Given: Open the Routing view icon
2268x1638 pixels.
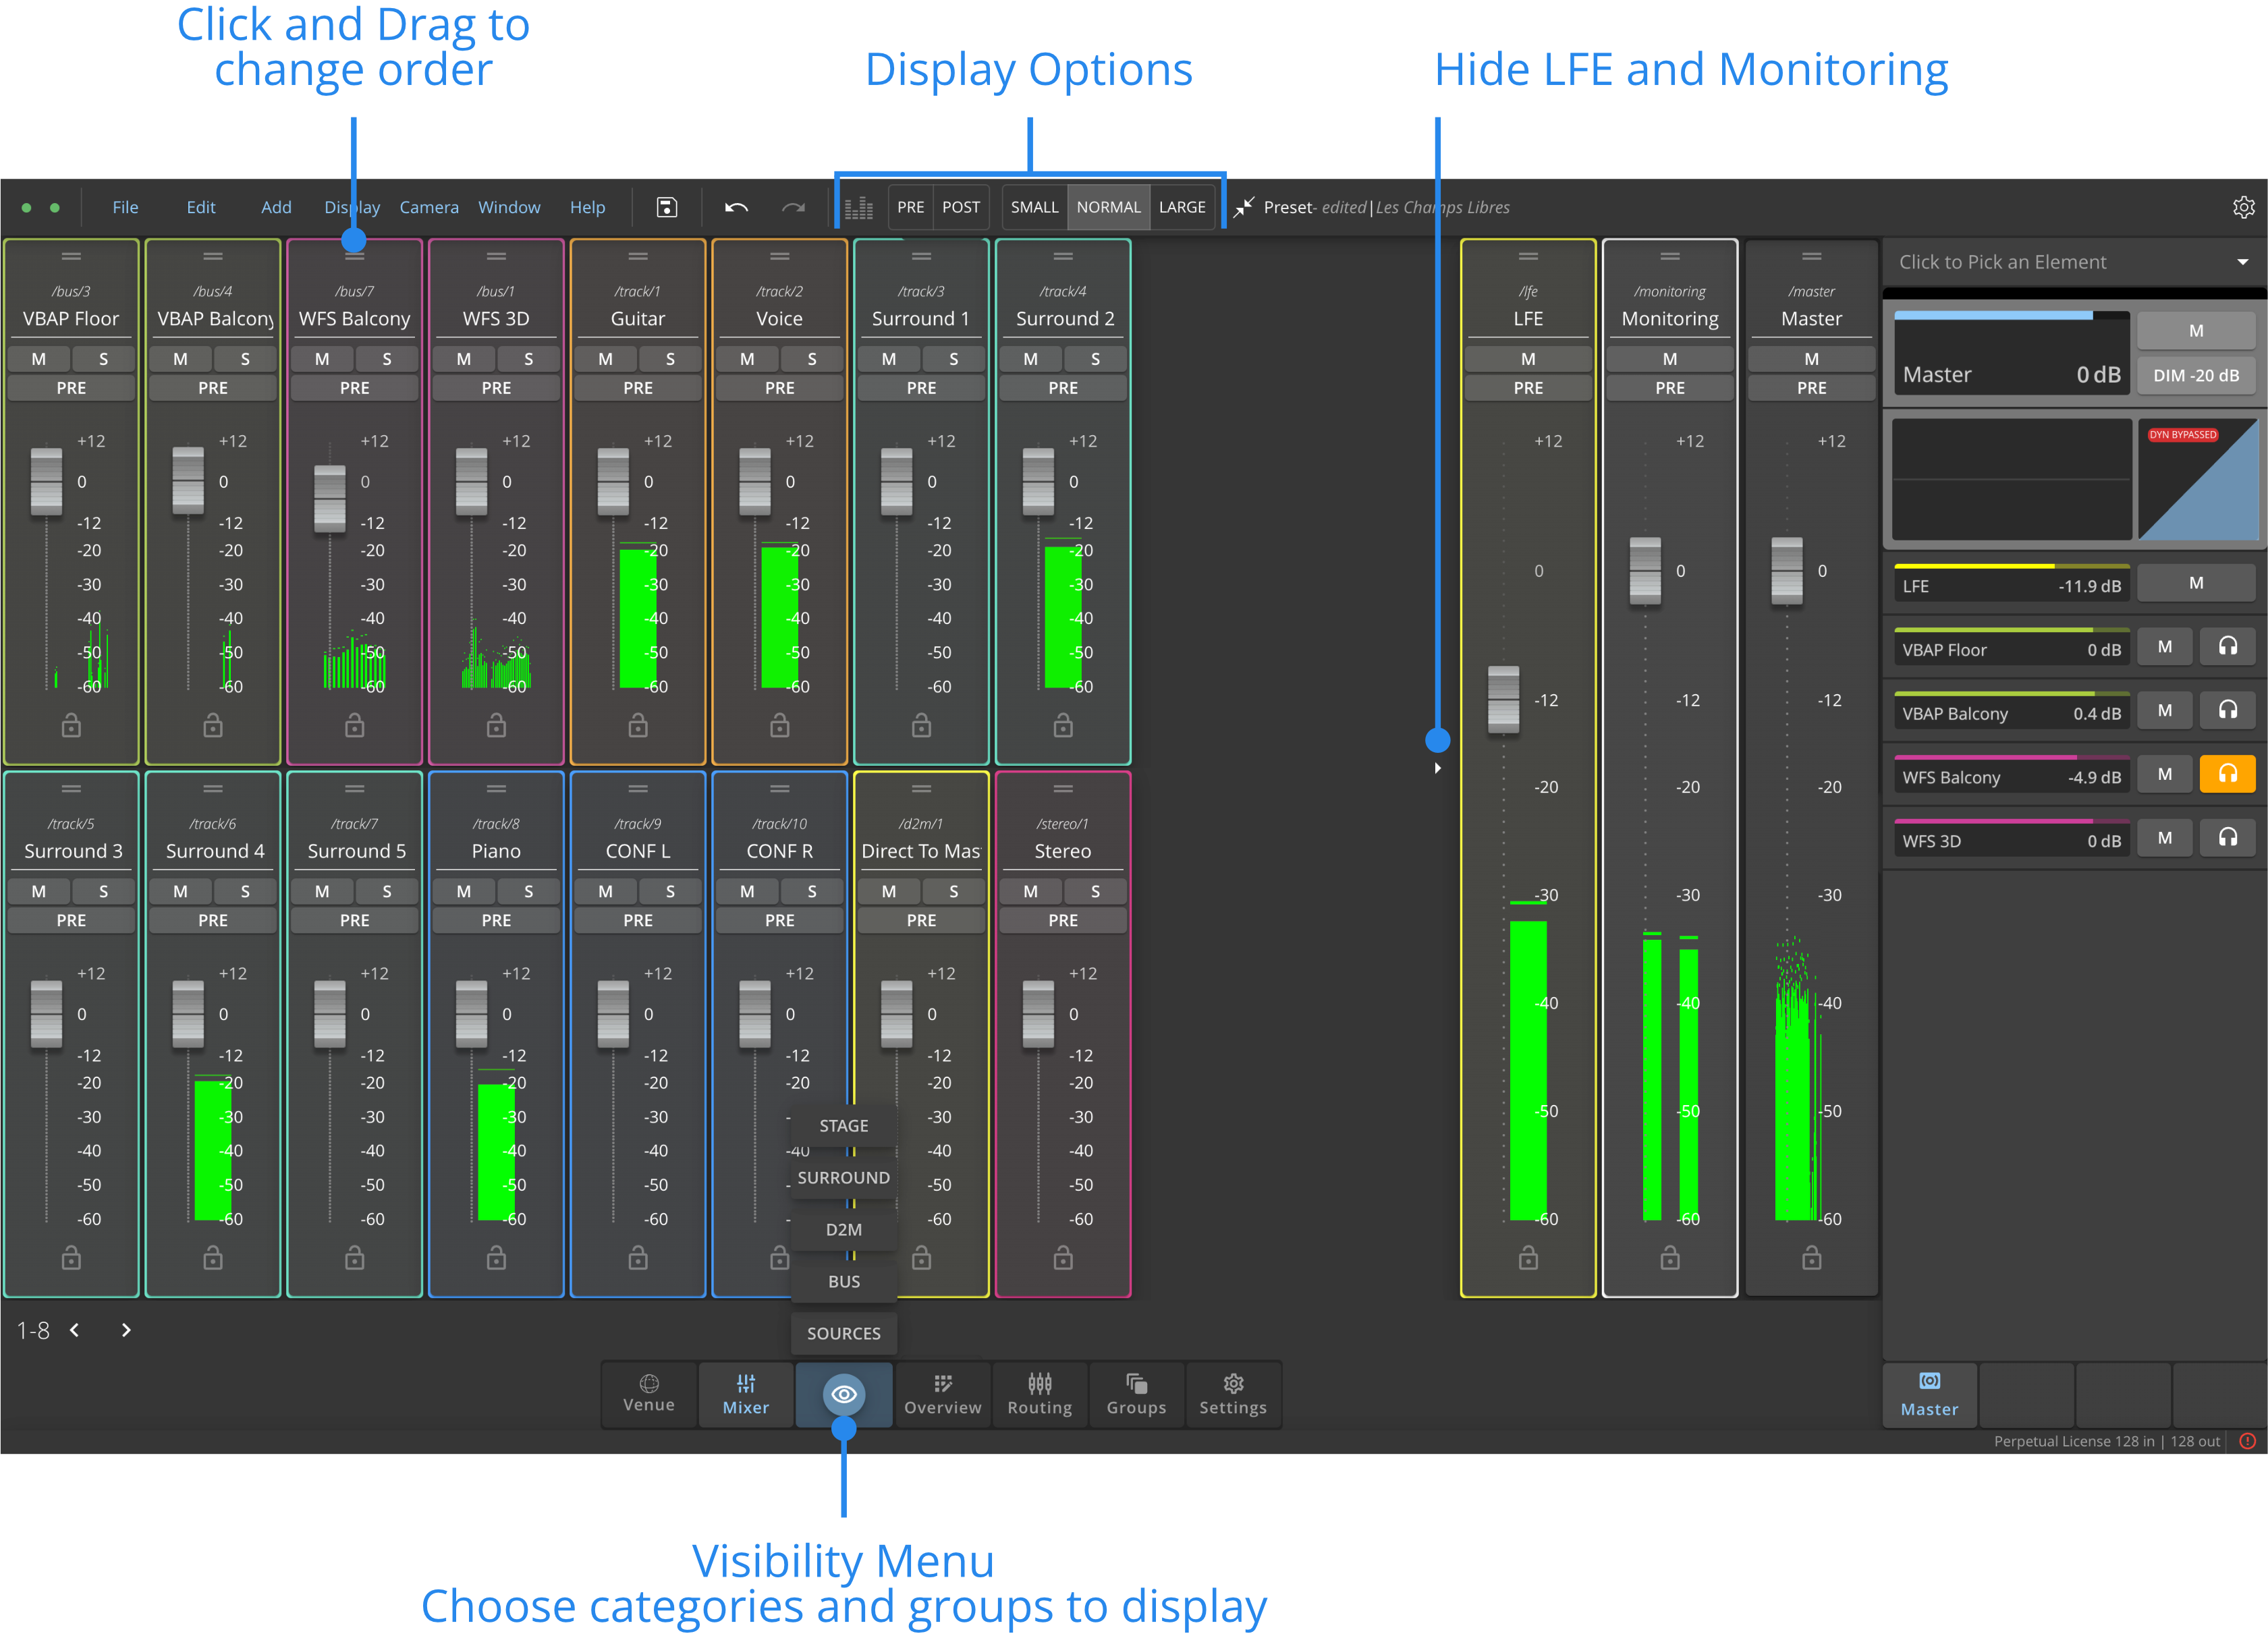Looking at the screenshot, I should pyautogui.click(x=1039, y=1394).
